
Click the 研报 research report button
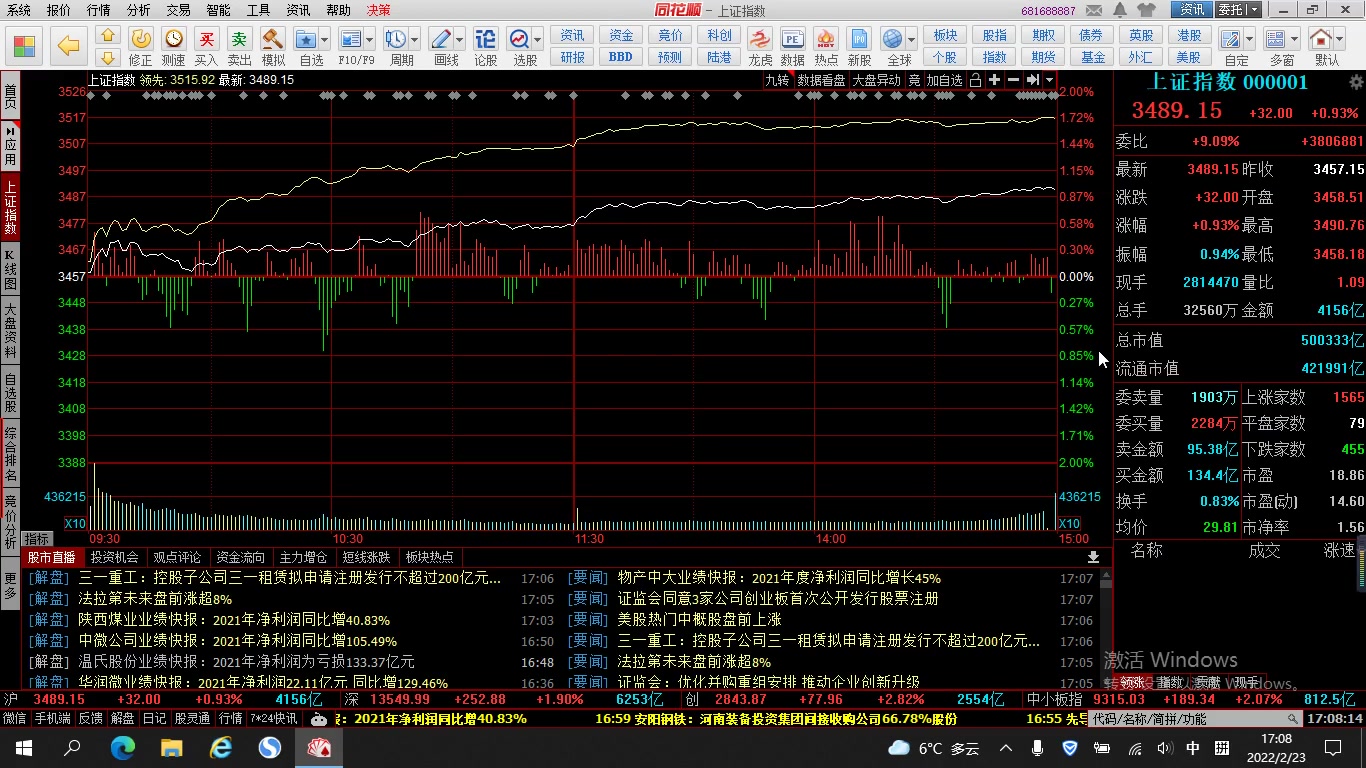pos(573,57)
